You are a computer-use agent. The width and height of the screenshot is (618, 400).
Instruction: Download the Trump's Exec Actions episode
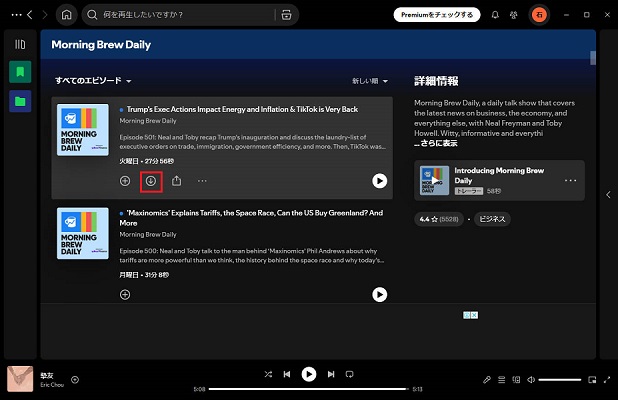[151, 181]
